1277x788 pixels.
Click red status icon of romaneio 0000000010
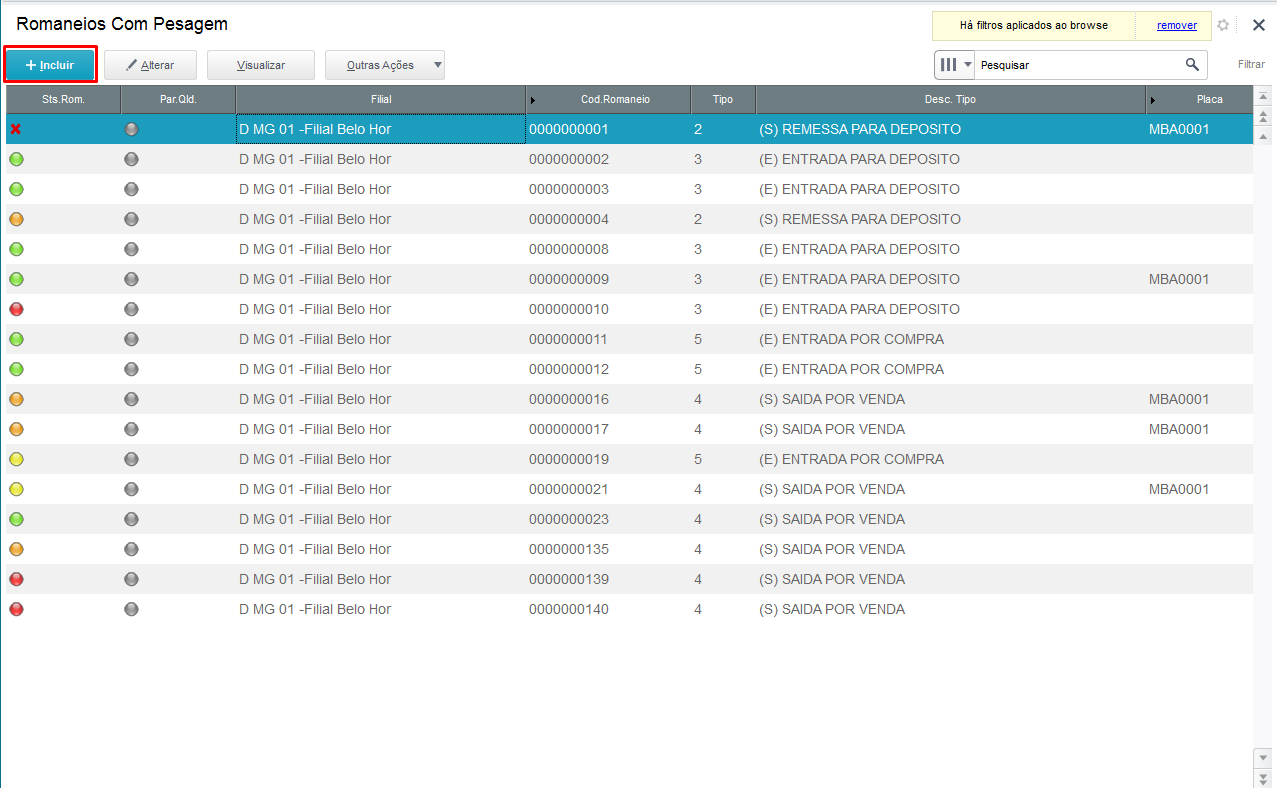(16, 309)
